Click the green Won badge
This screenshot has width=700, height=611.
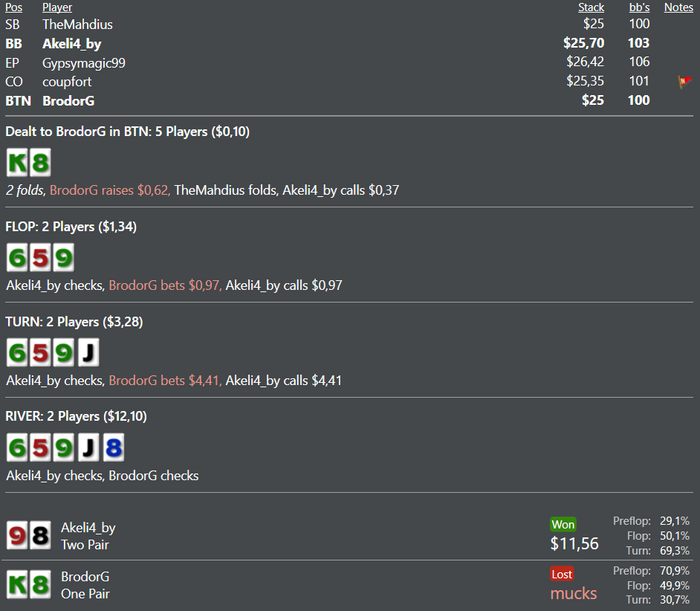tap(563, 524)
